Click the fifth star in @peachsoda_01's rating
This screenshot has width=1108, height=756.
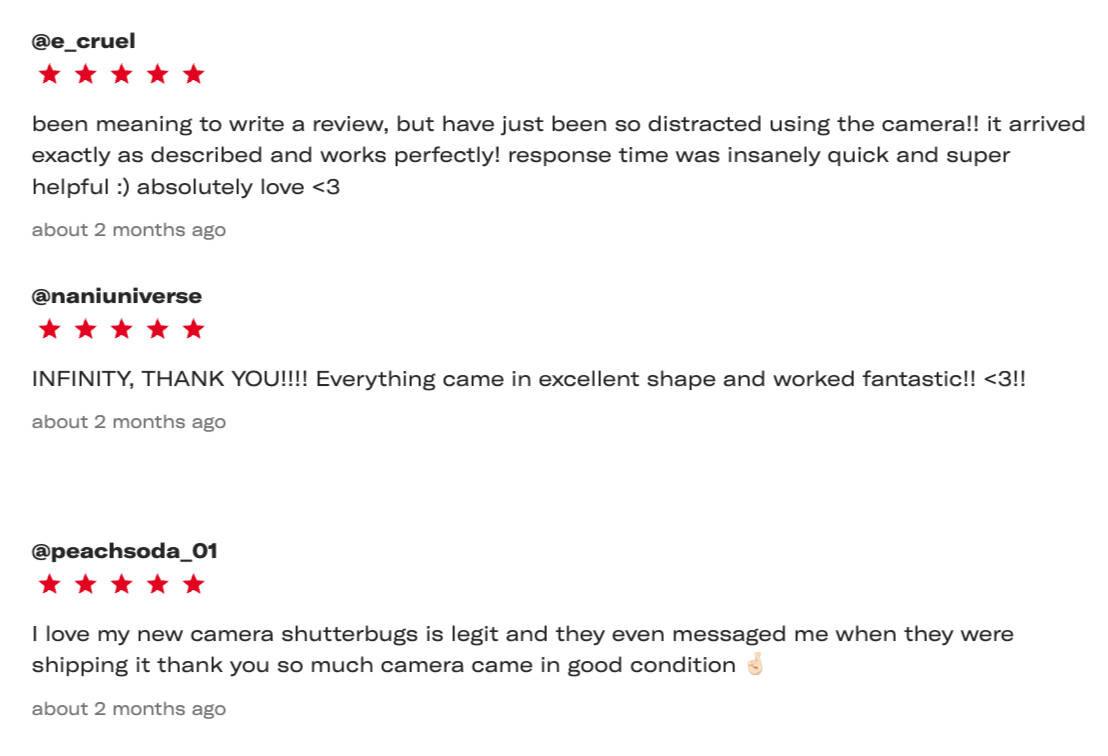194,584
